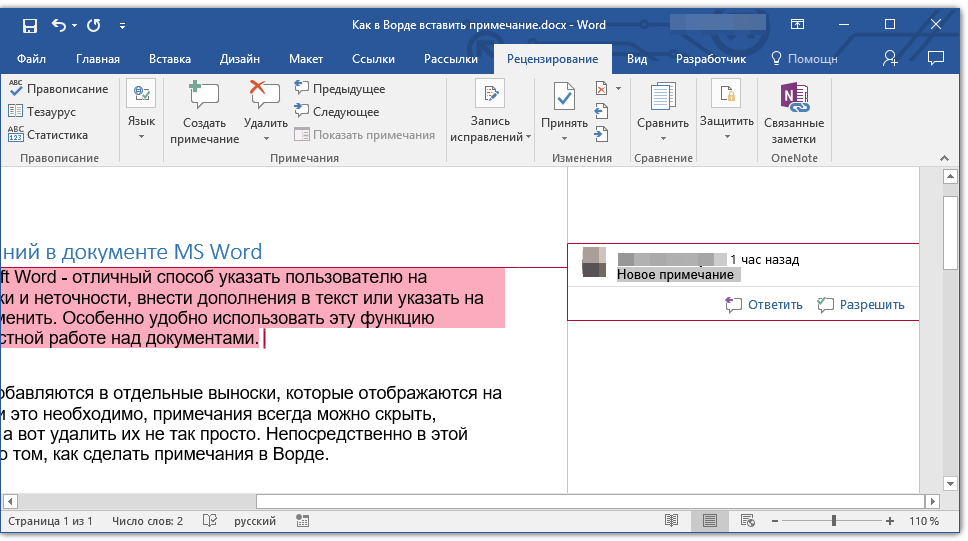Click Ответить (Reply) on the comment
Image resolution: width=968 pixels, height=541 pixels.
(765, 305)
